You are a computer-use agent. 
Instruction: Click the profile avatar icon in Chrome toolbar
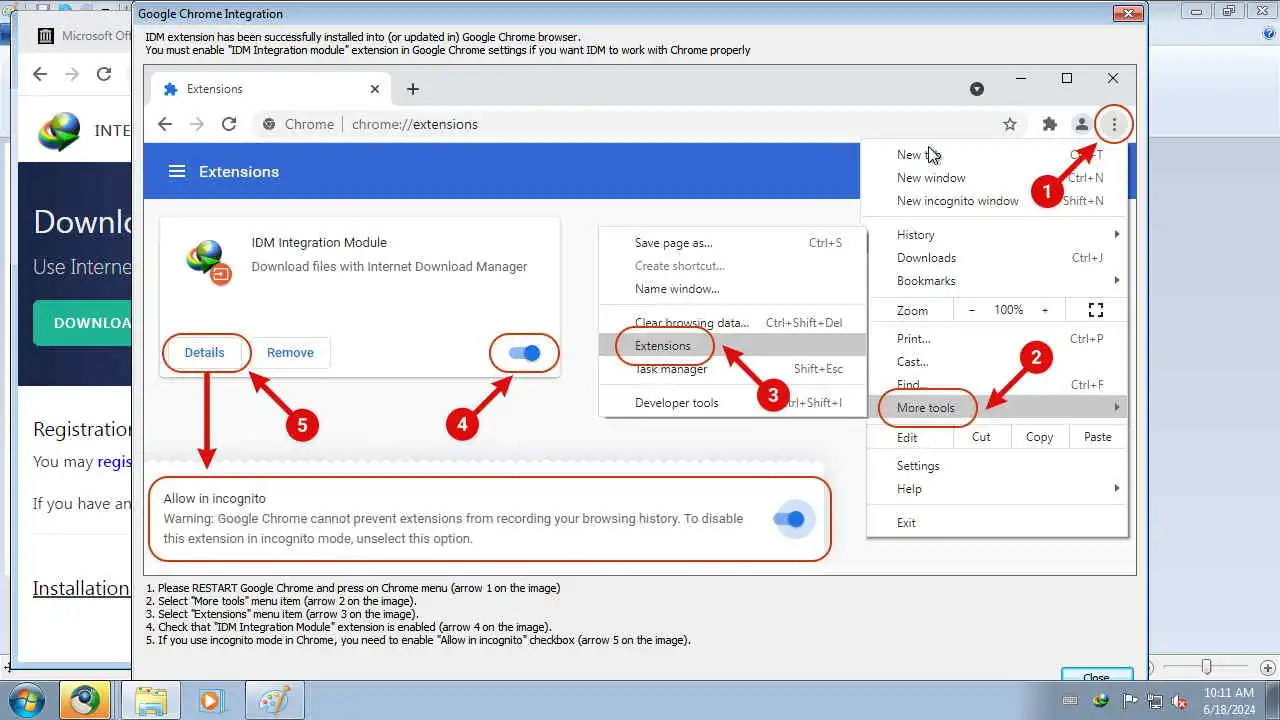point(1081,124)
